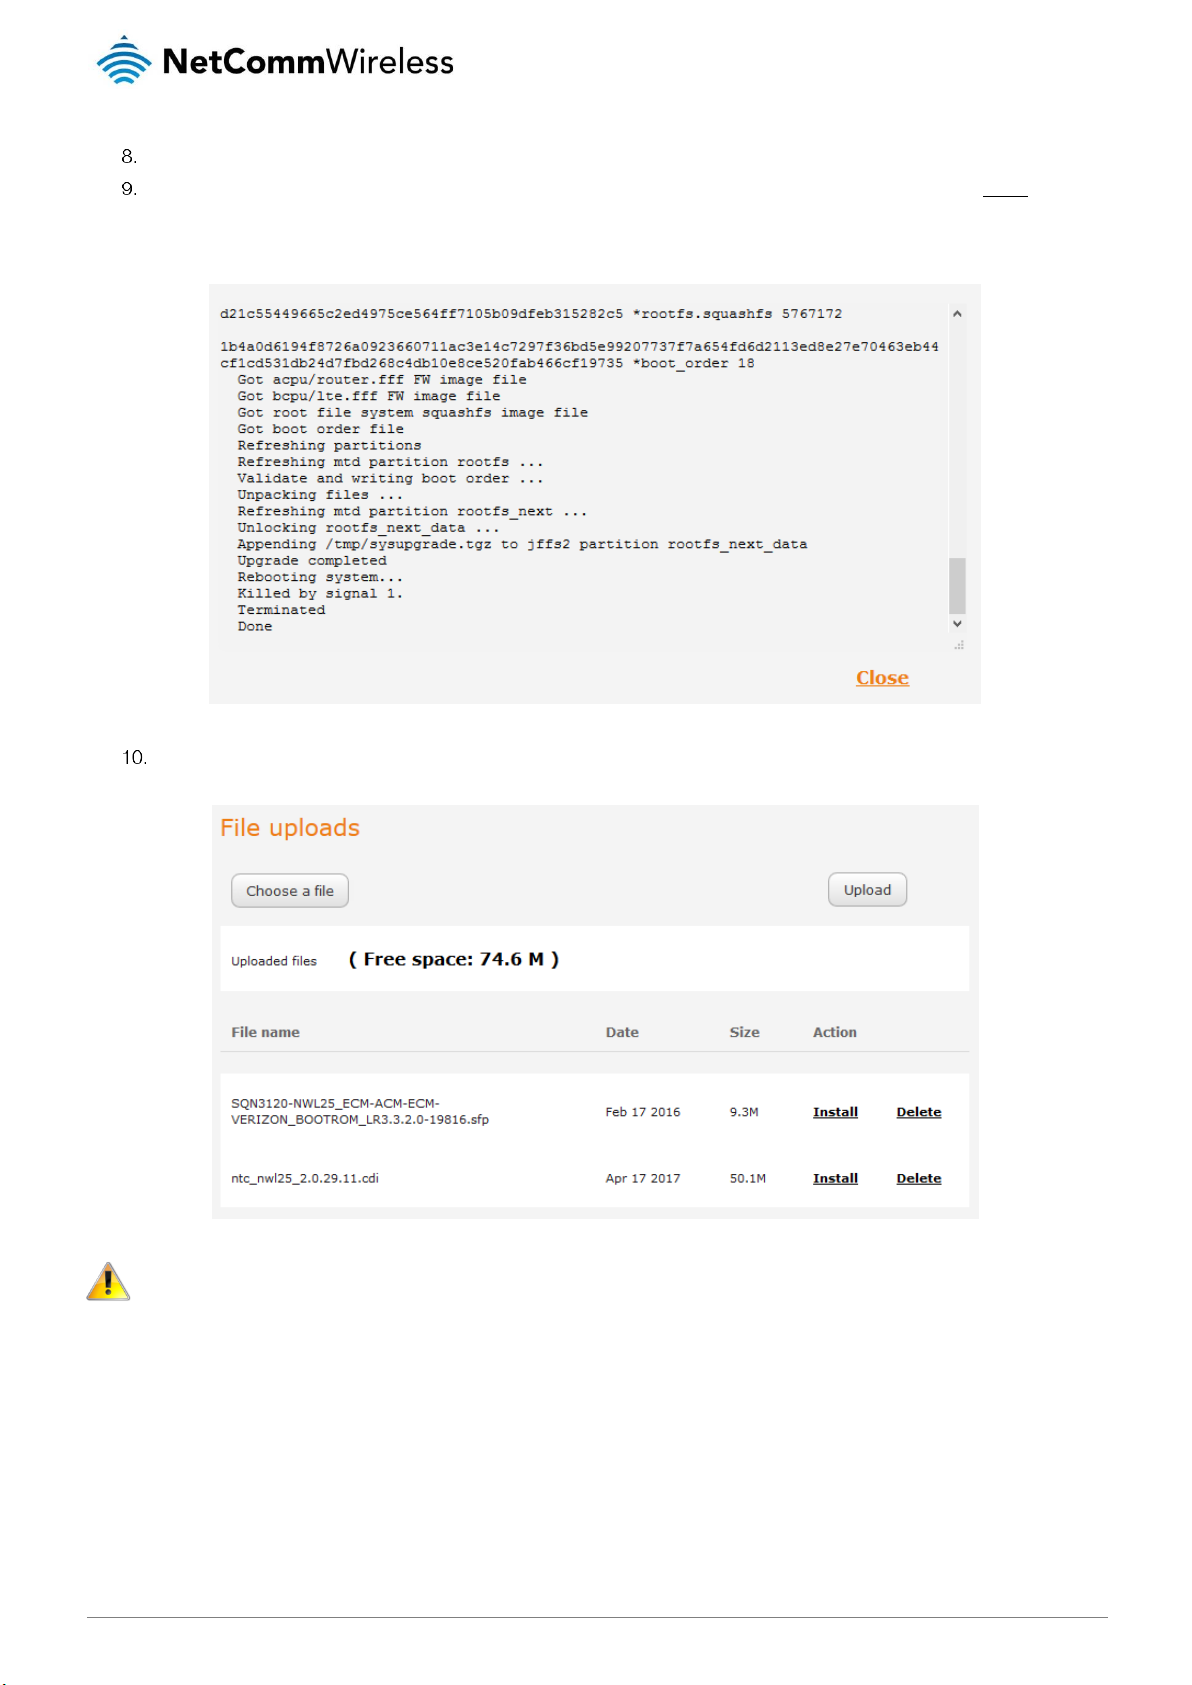Delete the SQN3120 BOOTROM .sfp file
The image size is (1192, 1685).
click(918, 1112)
